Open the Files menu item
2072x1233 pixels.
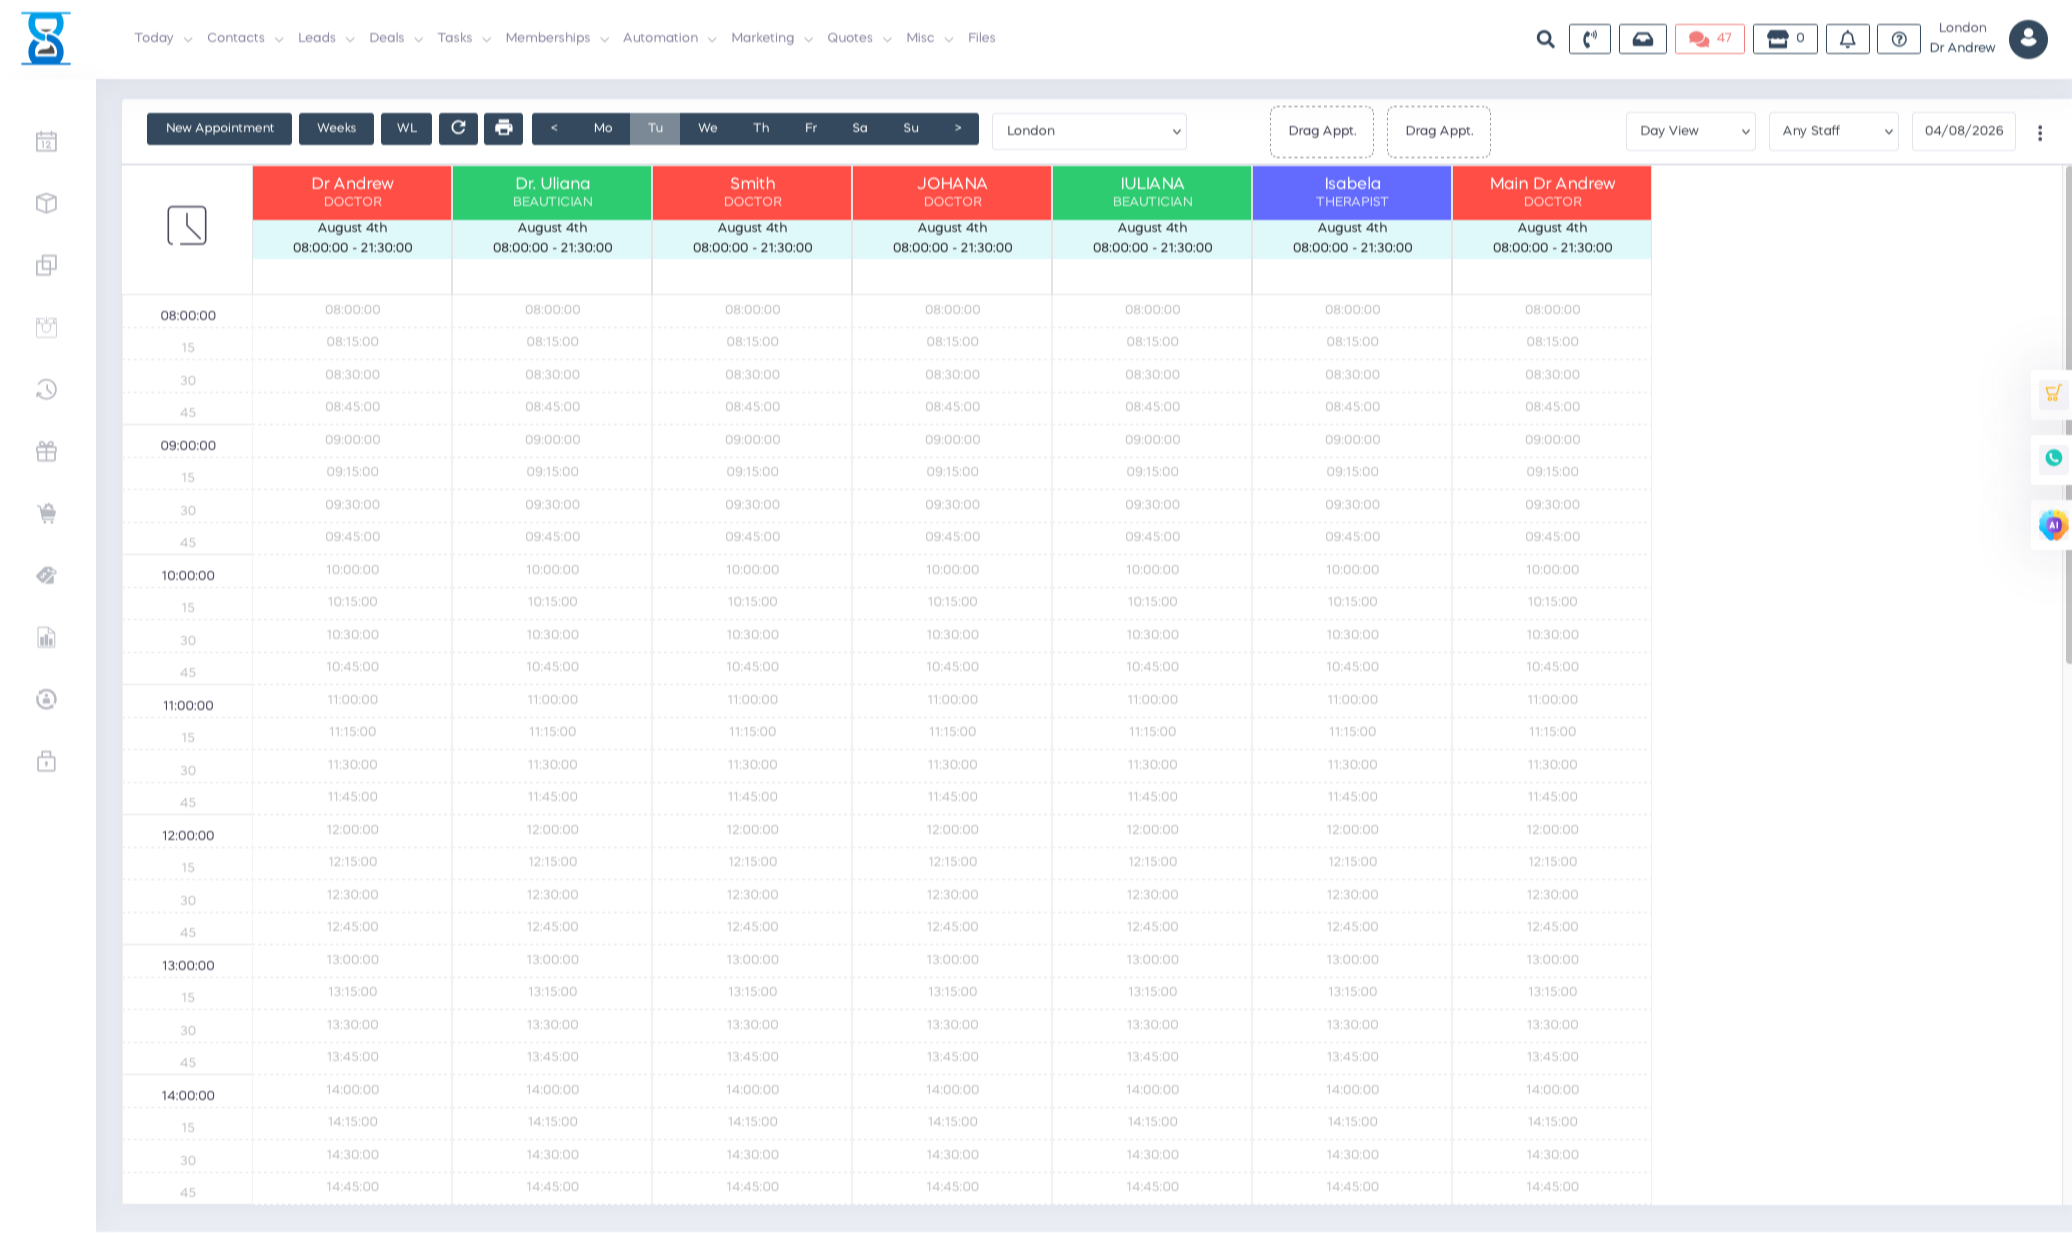pos(981,38)
